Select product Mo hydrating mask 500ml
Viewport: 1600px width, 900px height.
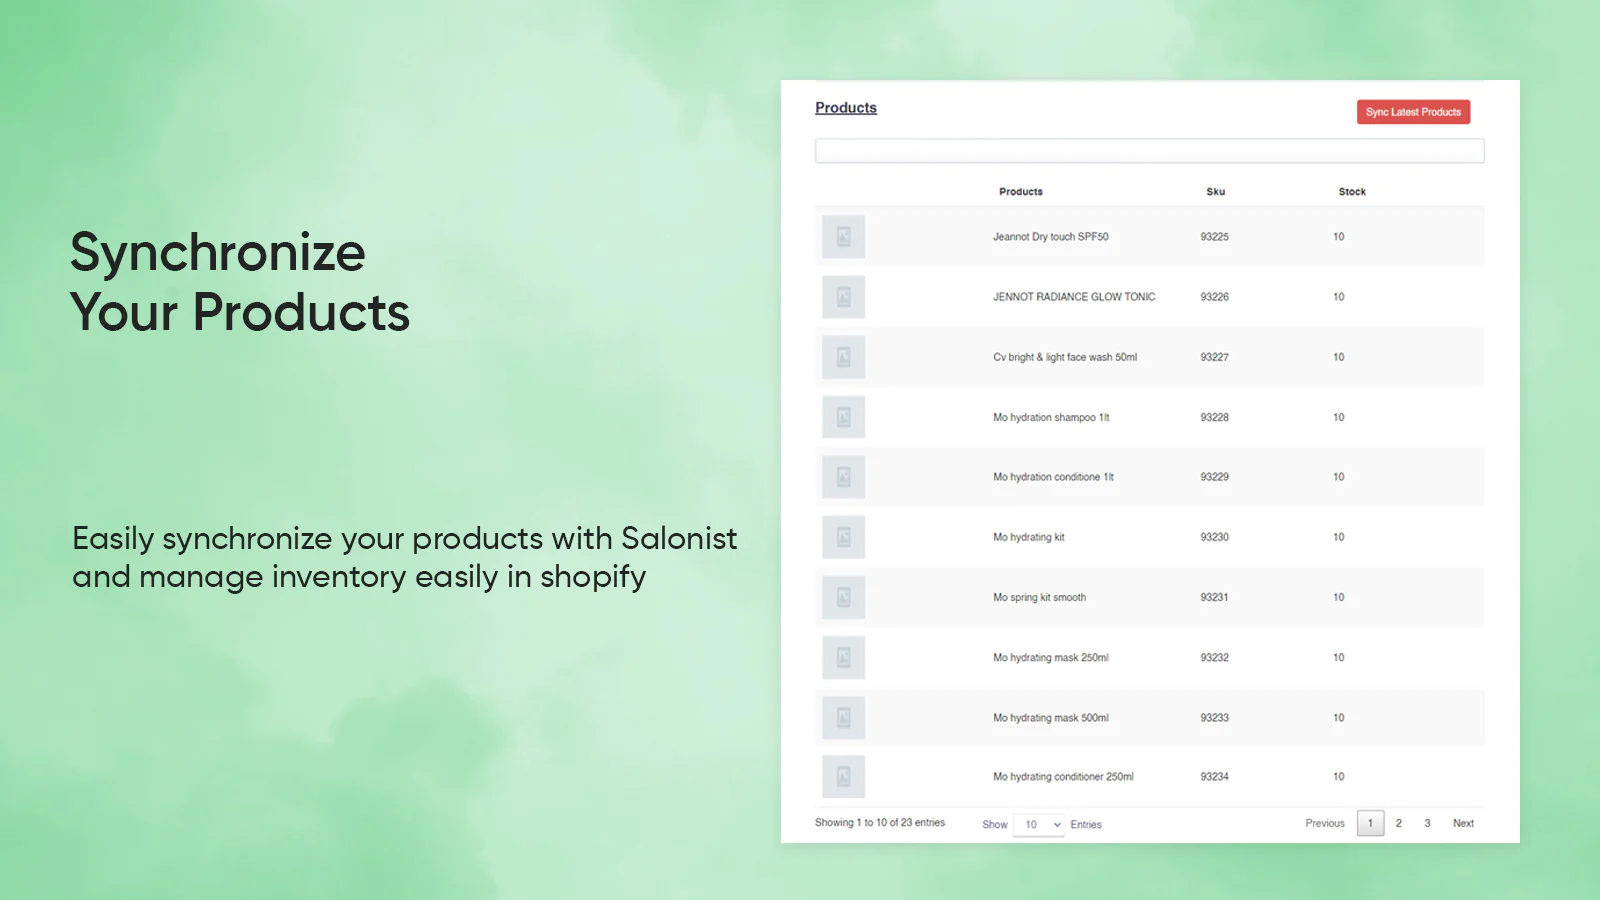[1050, 718]
